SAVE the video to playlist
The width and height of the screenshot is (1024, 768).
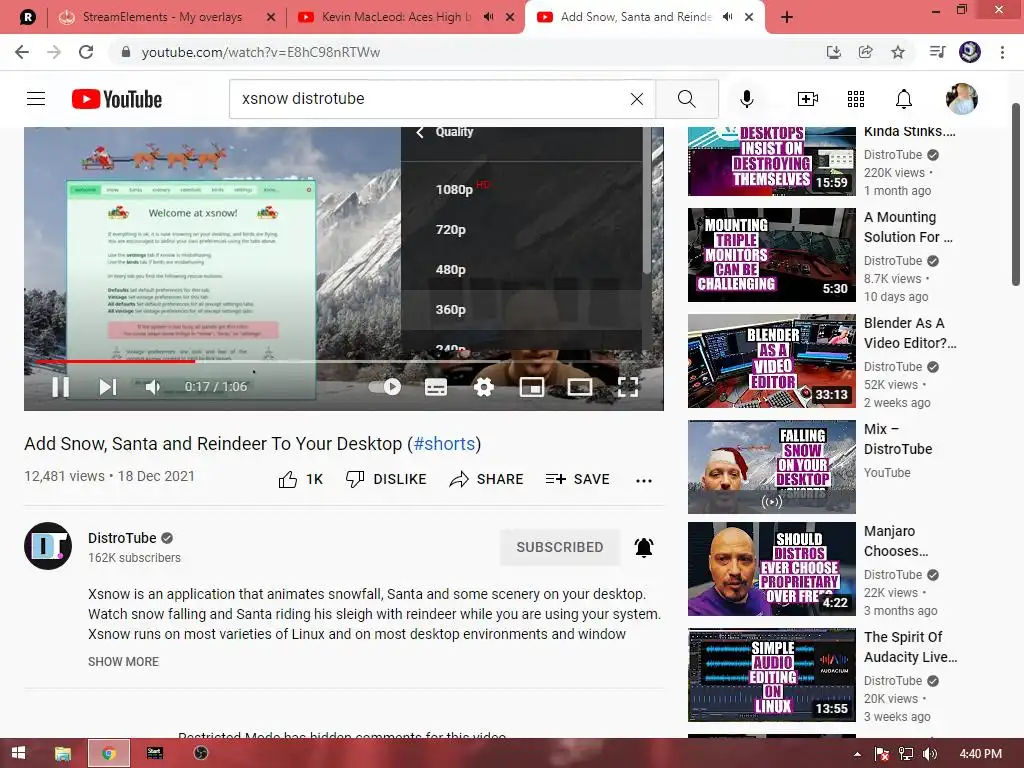(577, 479)
